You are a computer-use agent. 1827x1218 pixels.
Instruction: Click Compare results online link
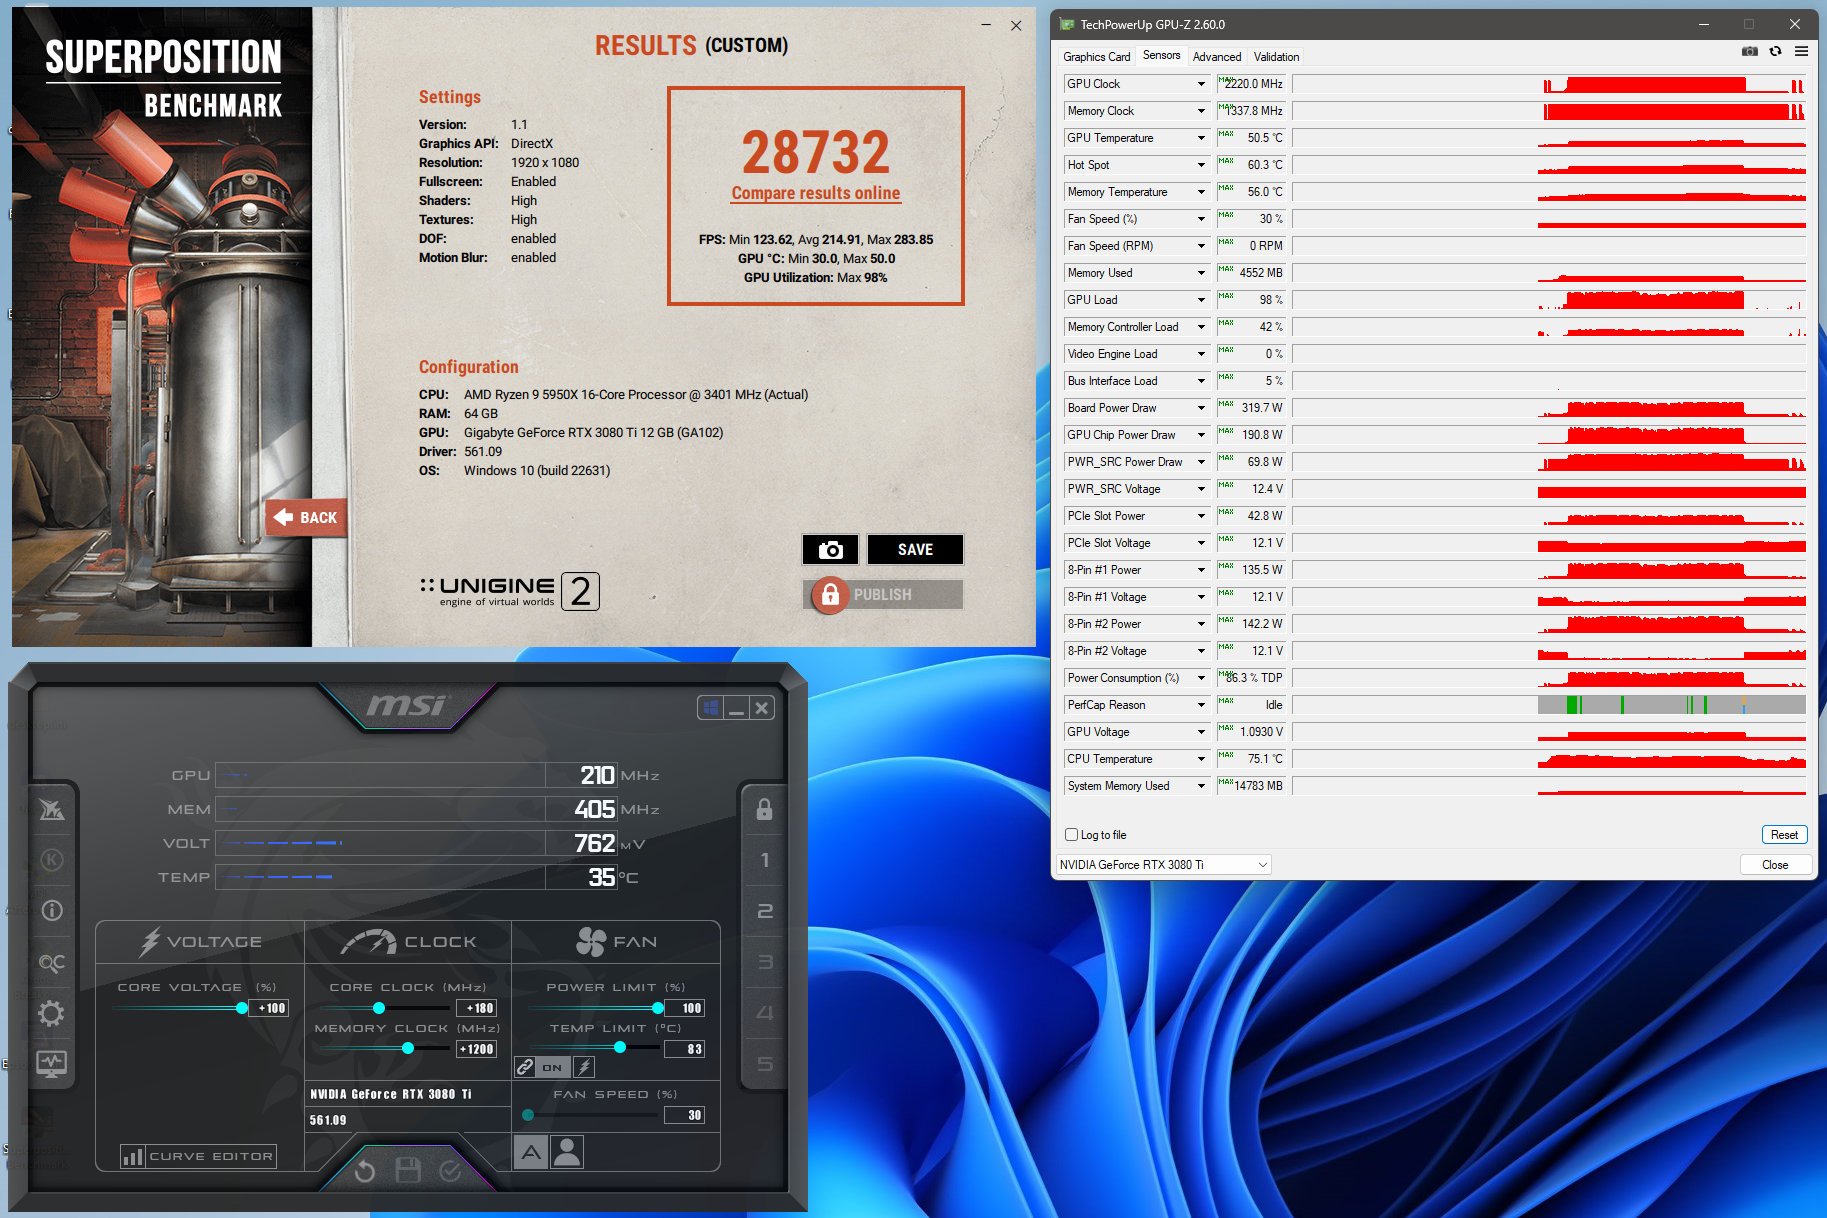coord(816,193)
